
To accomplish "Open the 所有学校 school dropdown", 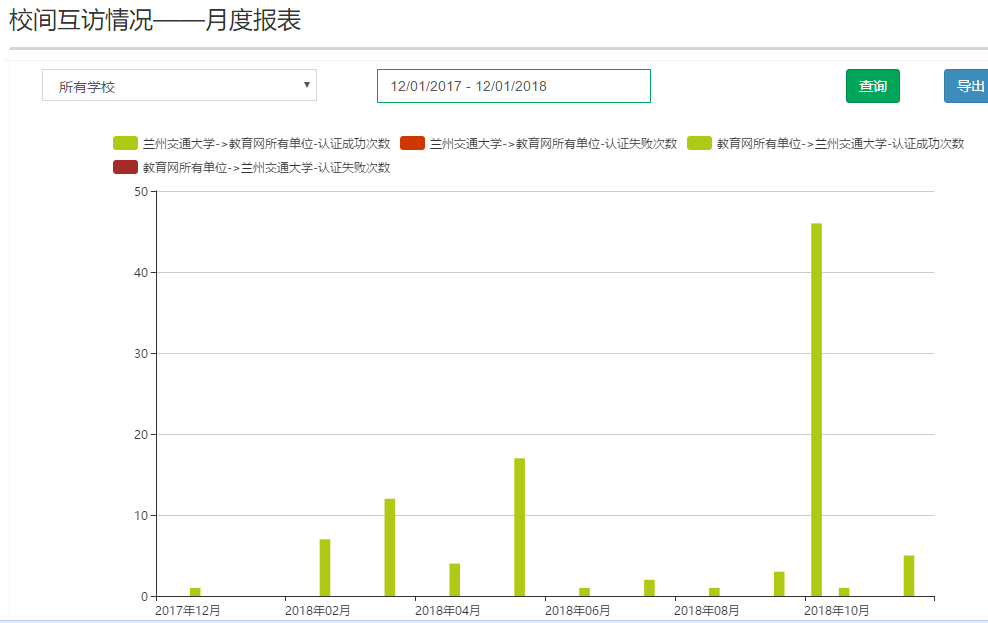I will click(179, 86).
